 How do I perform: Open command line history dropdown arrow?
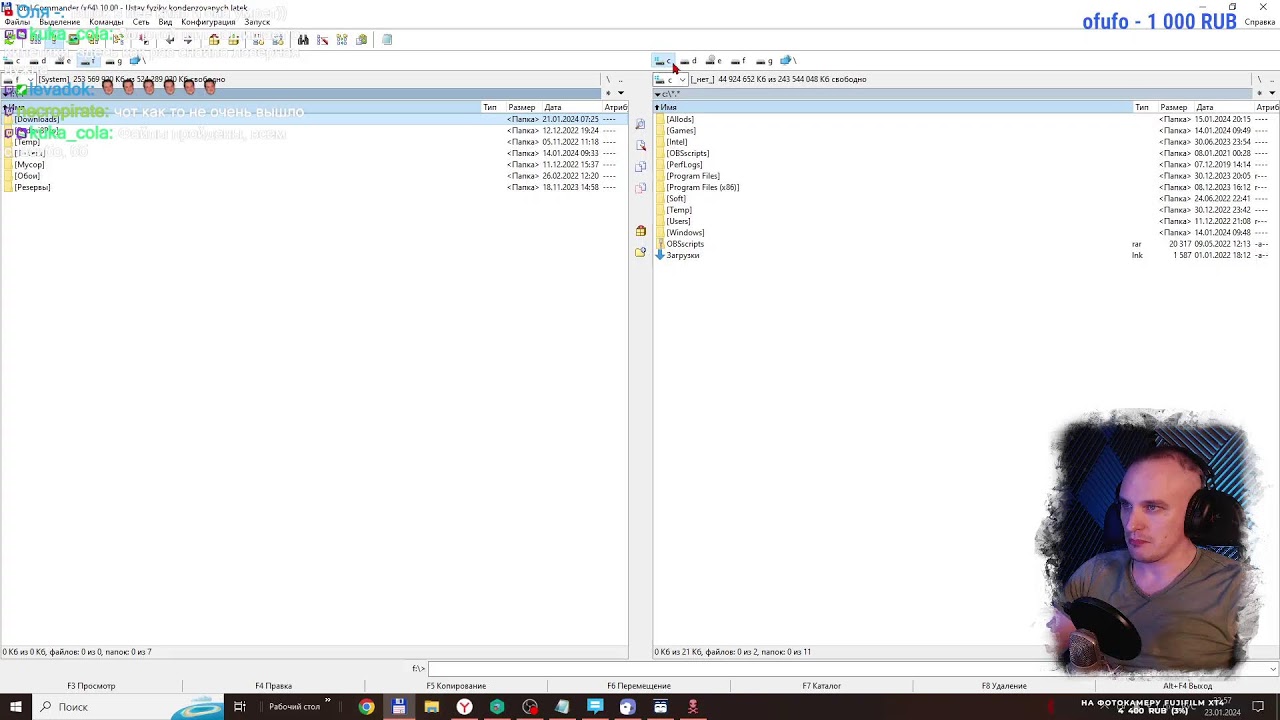pos(1272,669)
